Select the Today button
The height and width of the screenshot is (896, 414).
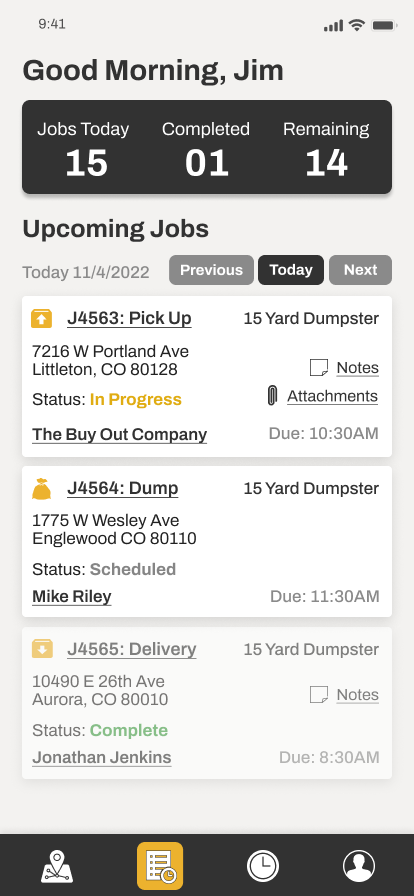pyautogui.click(x=291, y=270)
